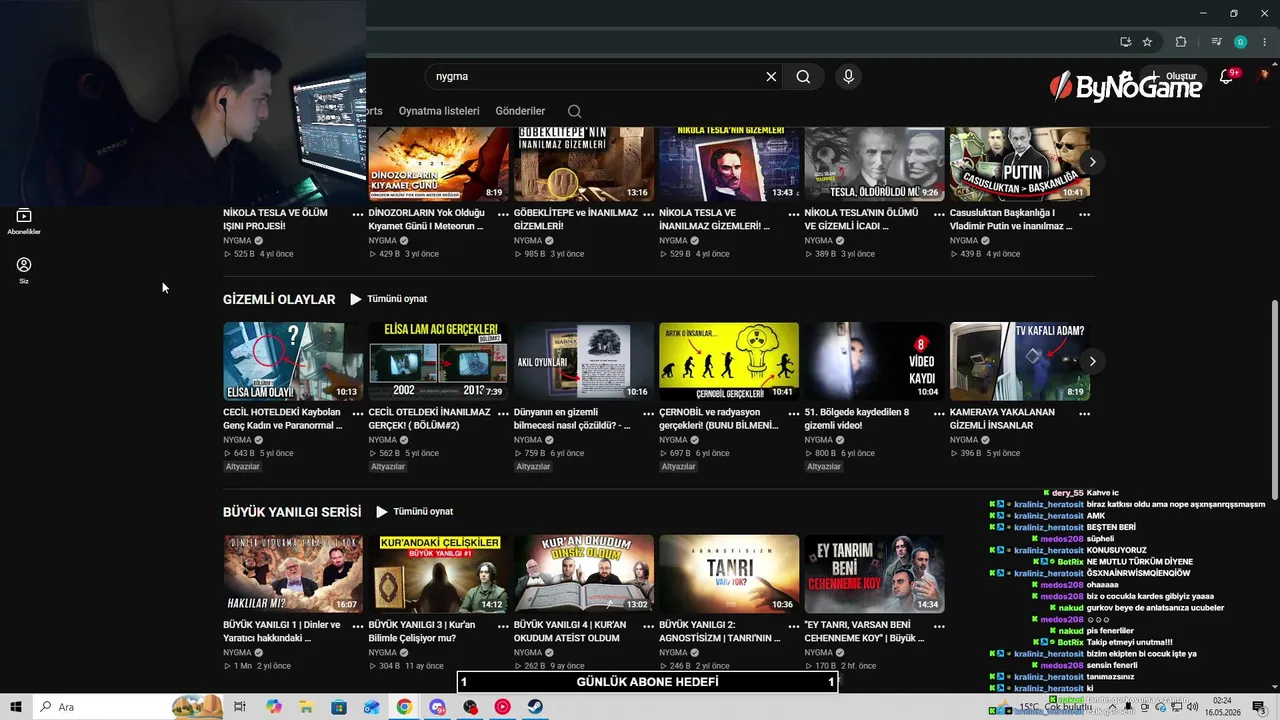
Task: Open Chrome extensions puzzle icon
Action: (1181, 42)
